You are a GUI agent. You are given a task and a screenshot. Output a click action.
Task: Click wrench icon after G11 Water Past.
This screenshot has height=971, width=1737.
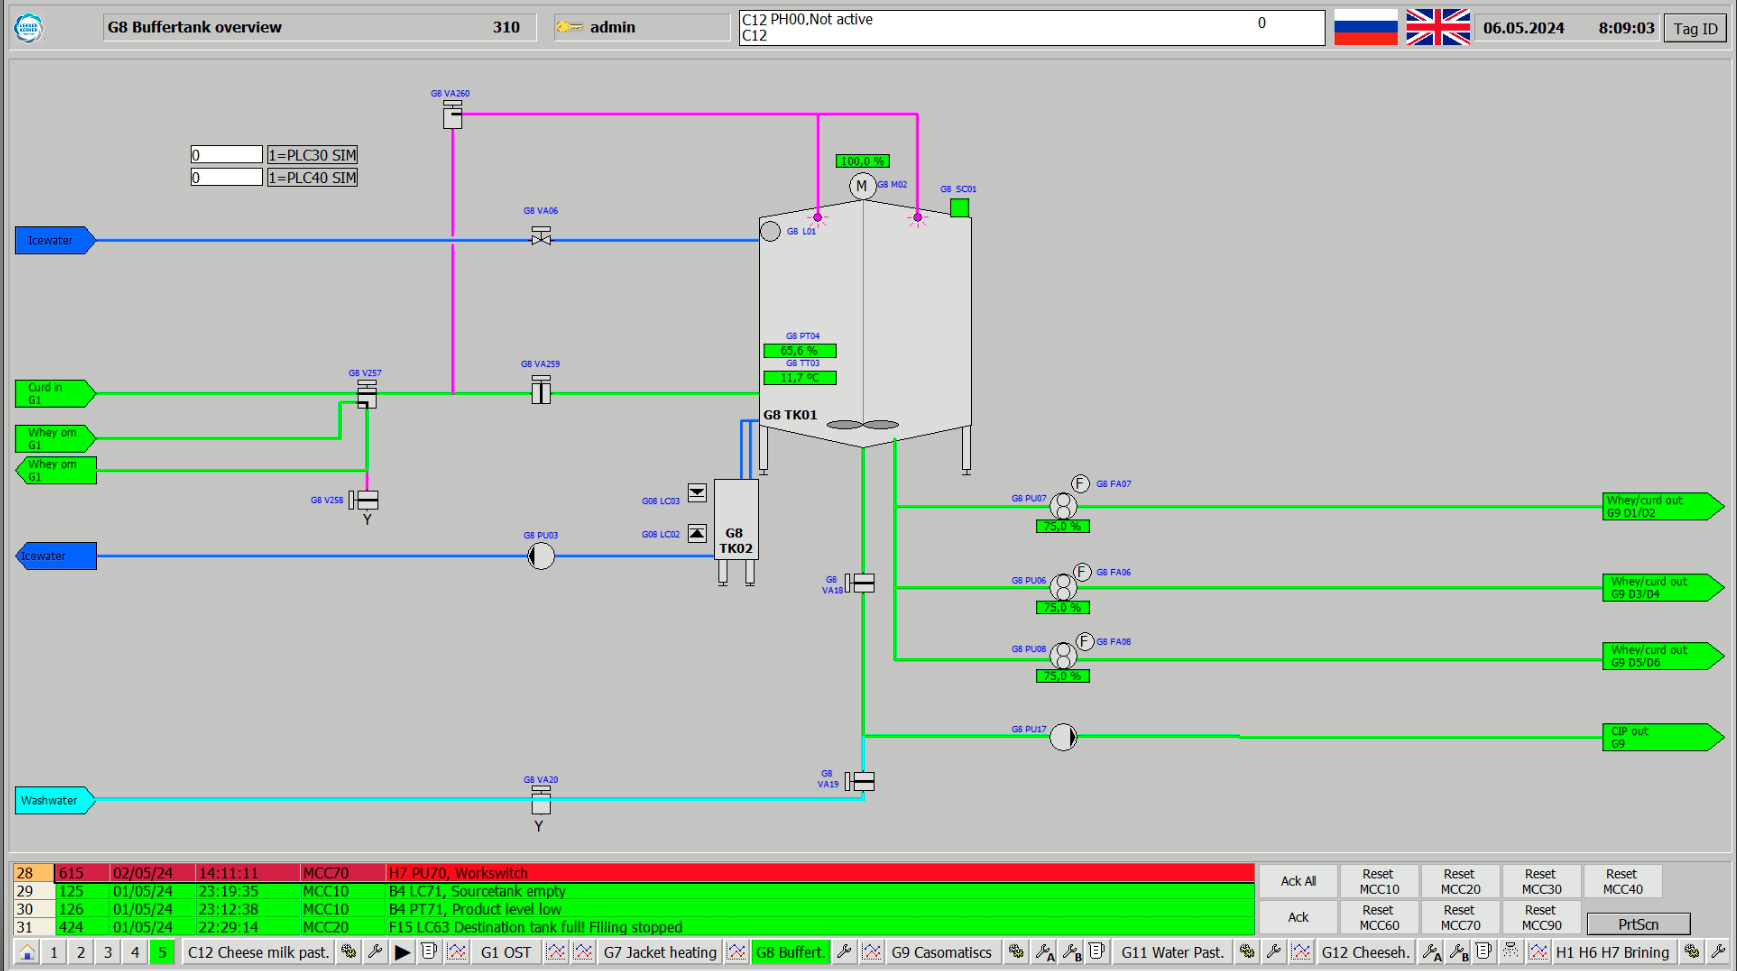tap(1274, 952)
